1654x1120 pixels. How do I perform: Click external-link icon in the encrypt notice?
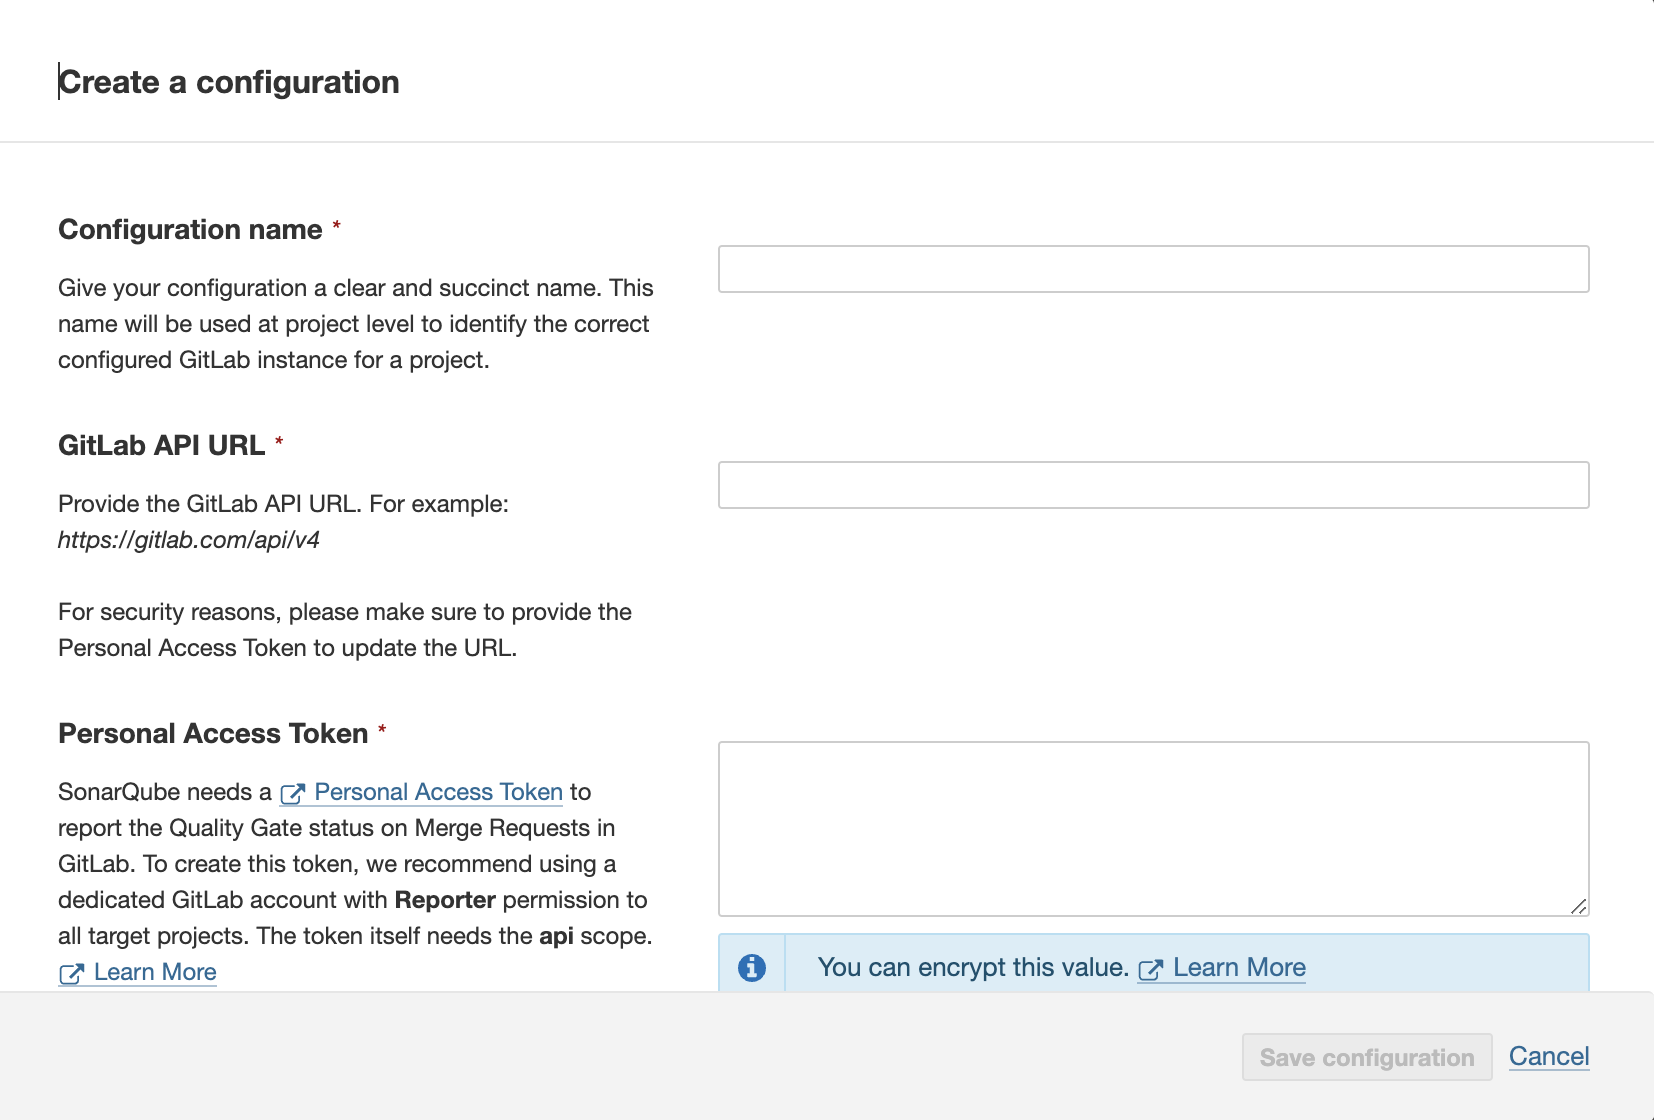point(1150,969)
